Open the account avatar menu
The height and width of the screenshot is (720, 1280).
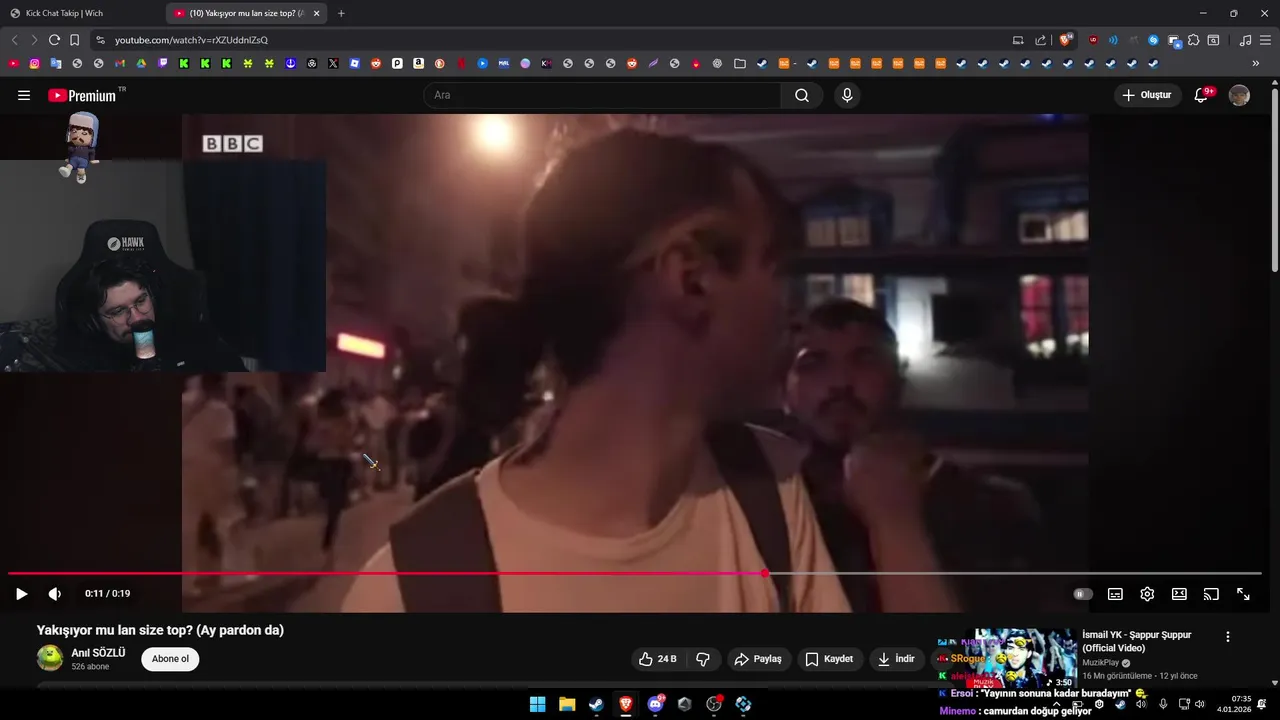click(x=1239, y=95)
